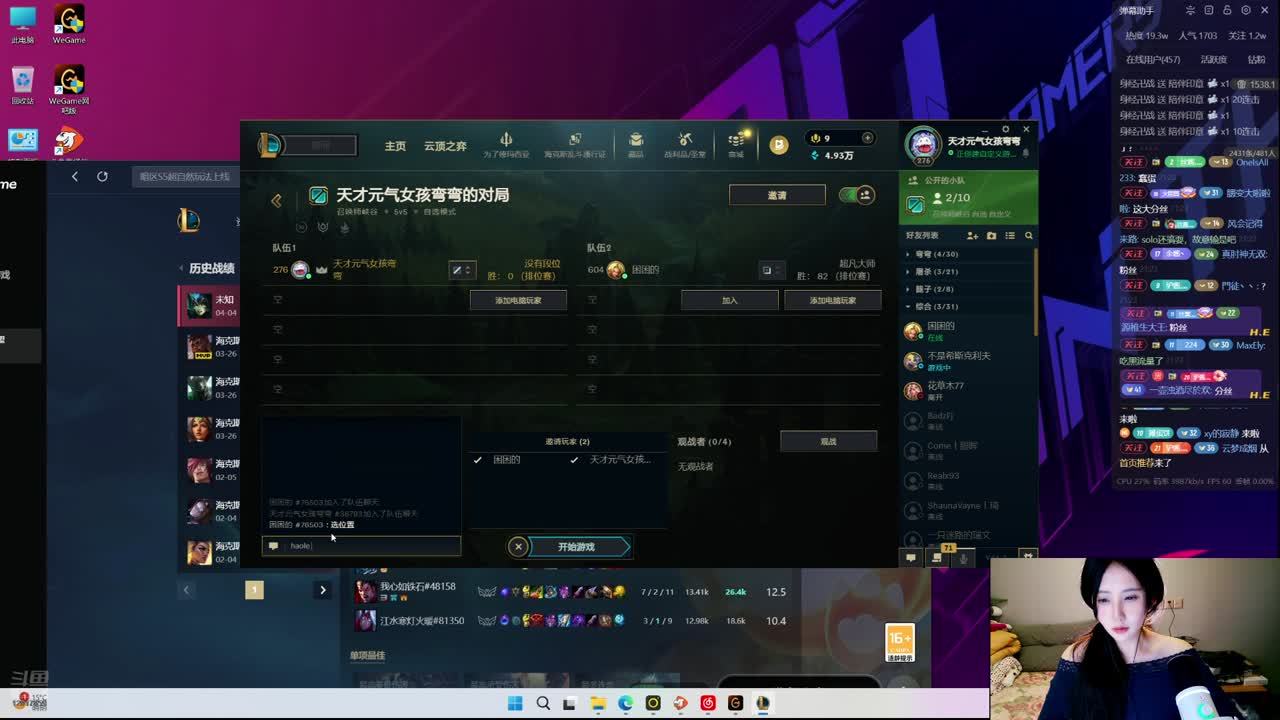Toggle check mark for invited 天才元气女孩
The width and height of the screenshot is (1280, 720).
pos(574,460)
